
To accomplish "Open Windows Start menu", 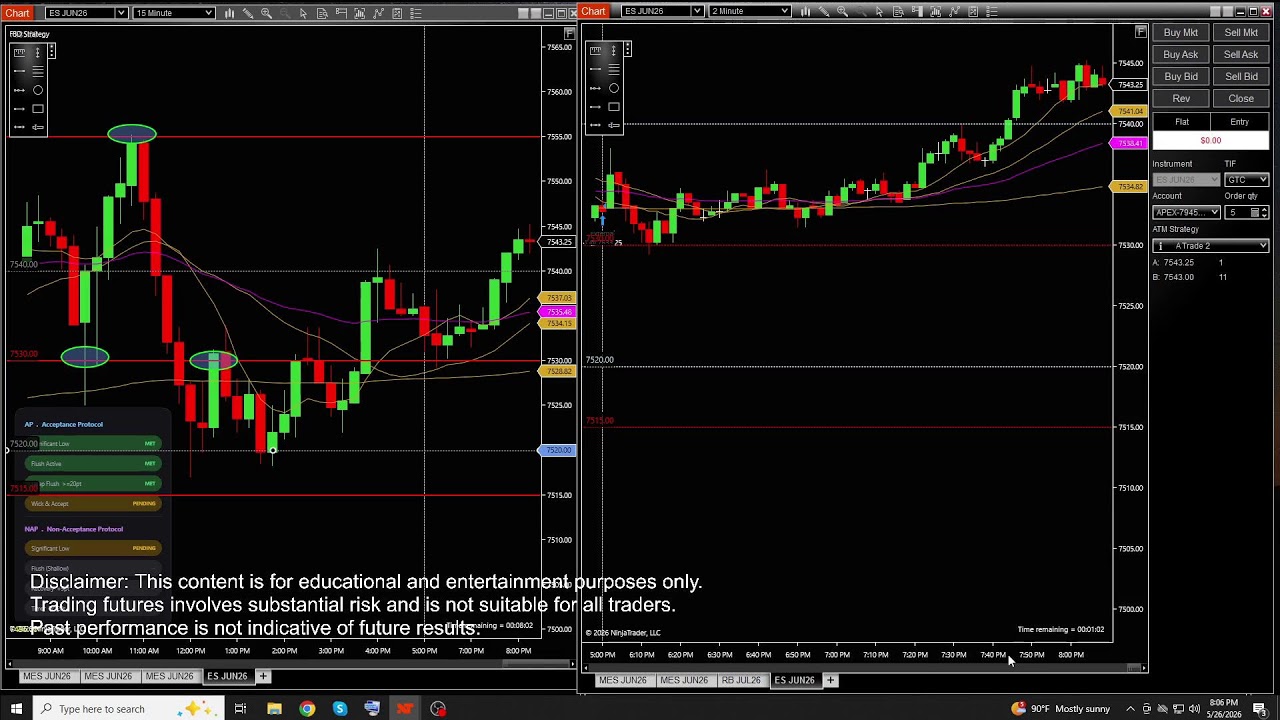I will click(15, 708).
